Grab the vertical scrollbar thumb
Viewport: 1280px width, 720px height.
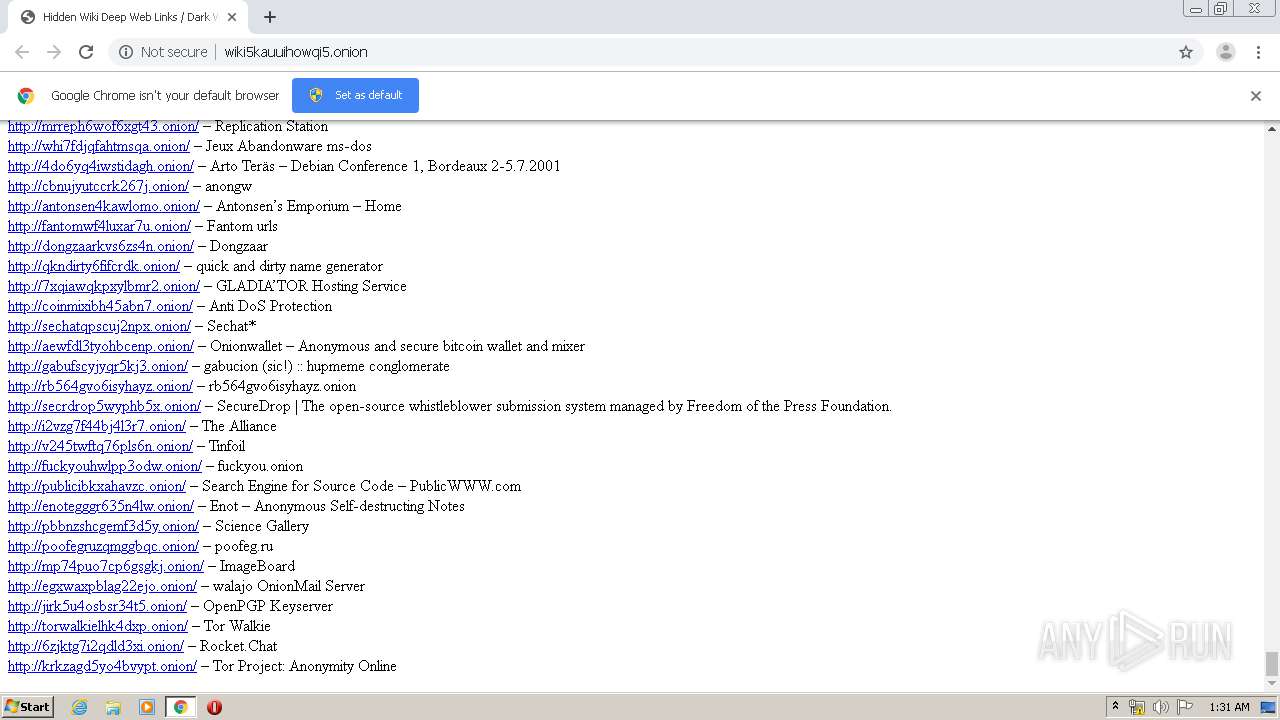1272,663
